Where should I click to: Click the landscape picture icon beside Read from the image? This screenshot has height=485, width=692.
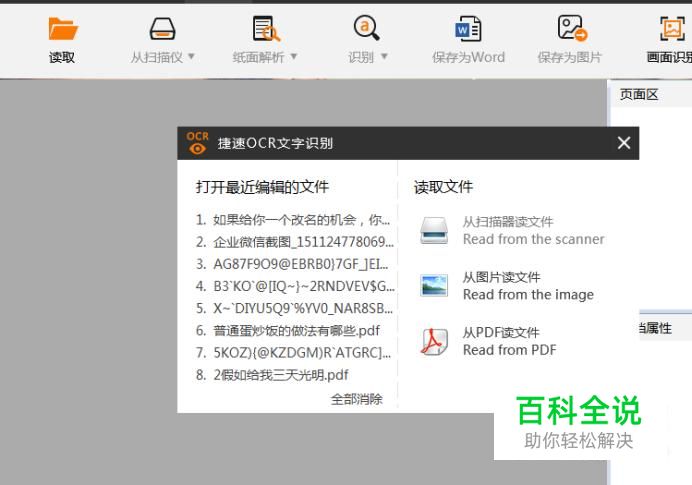(x=434, y=286)
